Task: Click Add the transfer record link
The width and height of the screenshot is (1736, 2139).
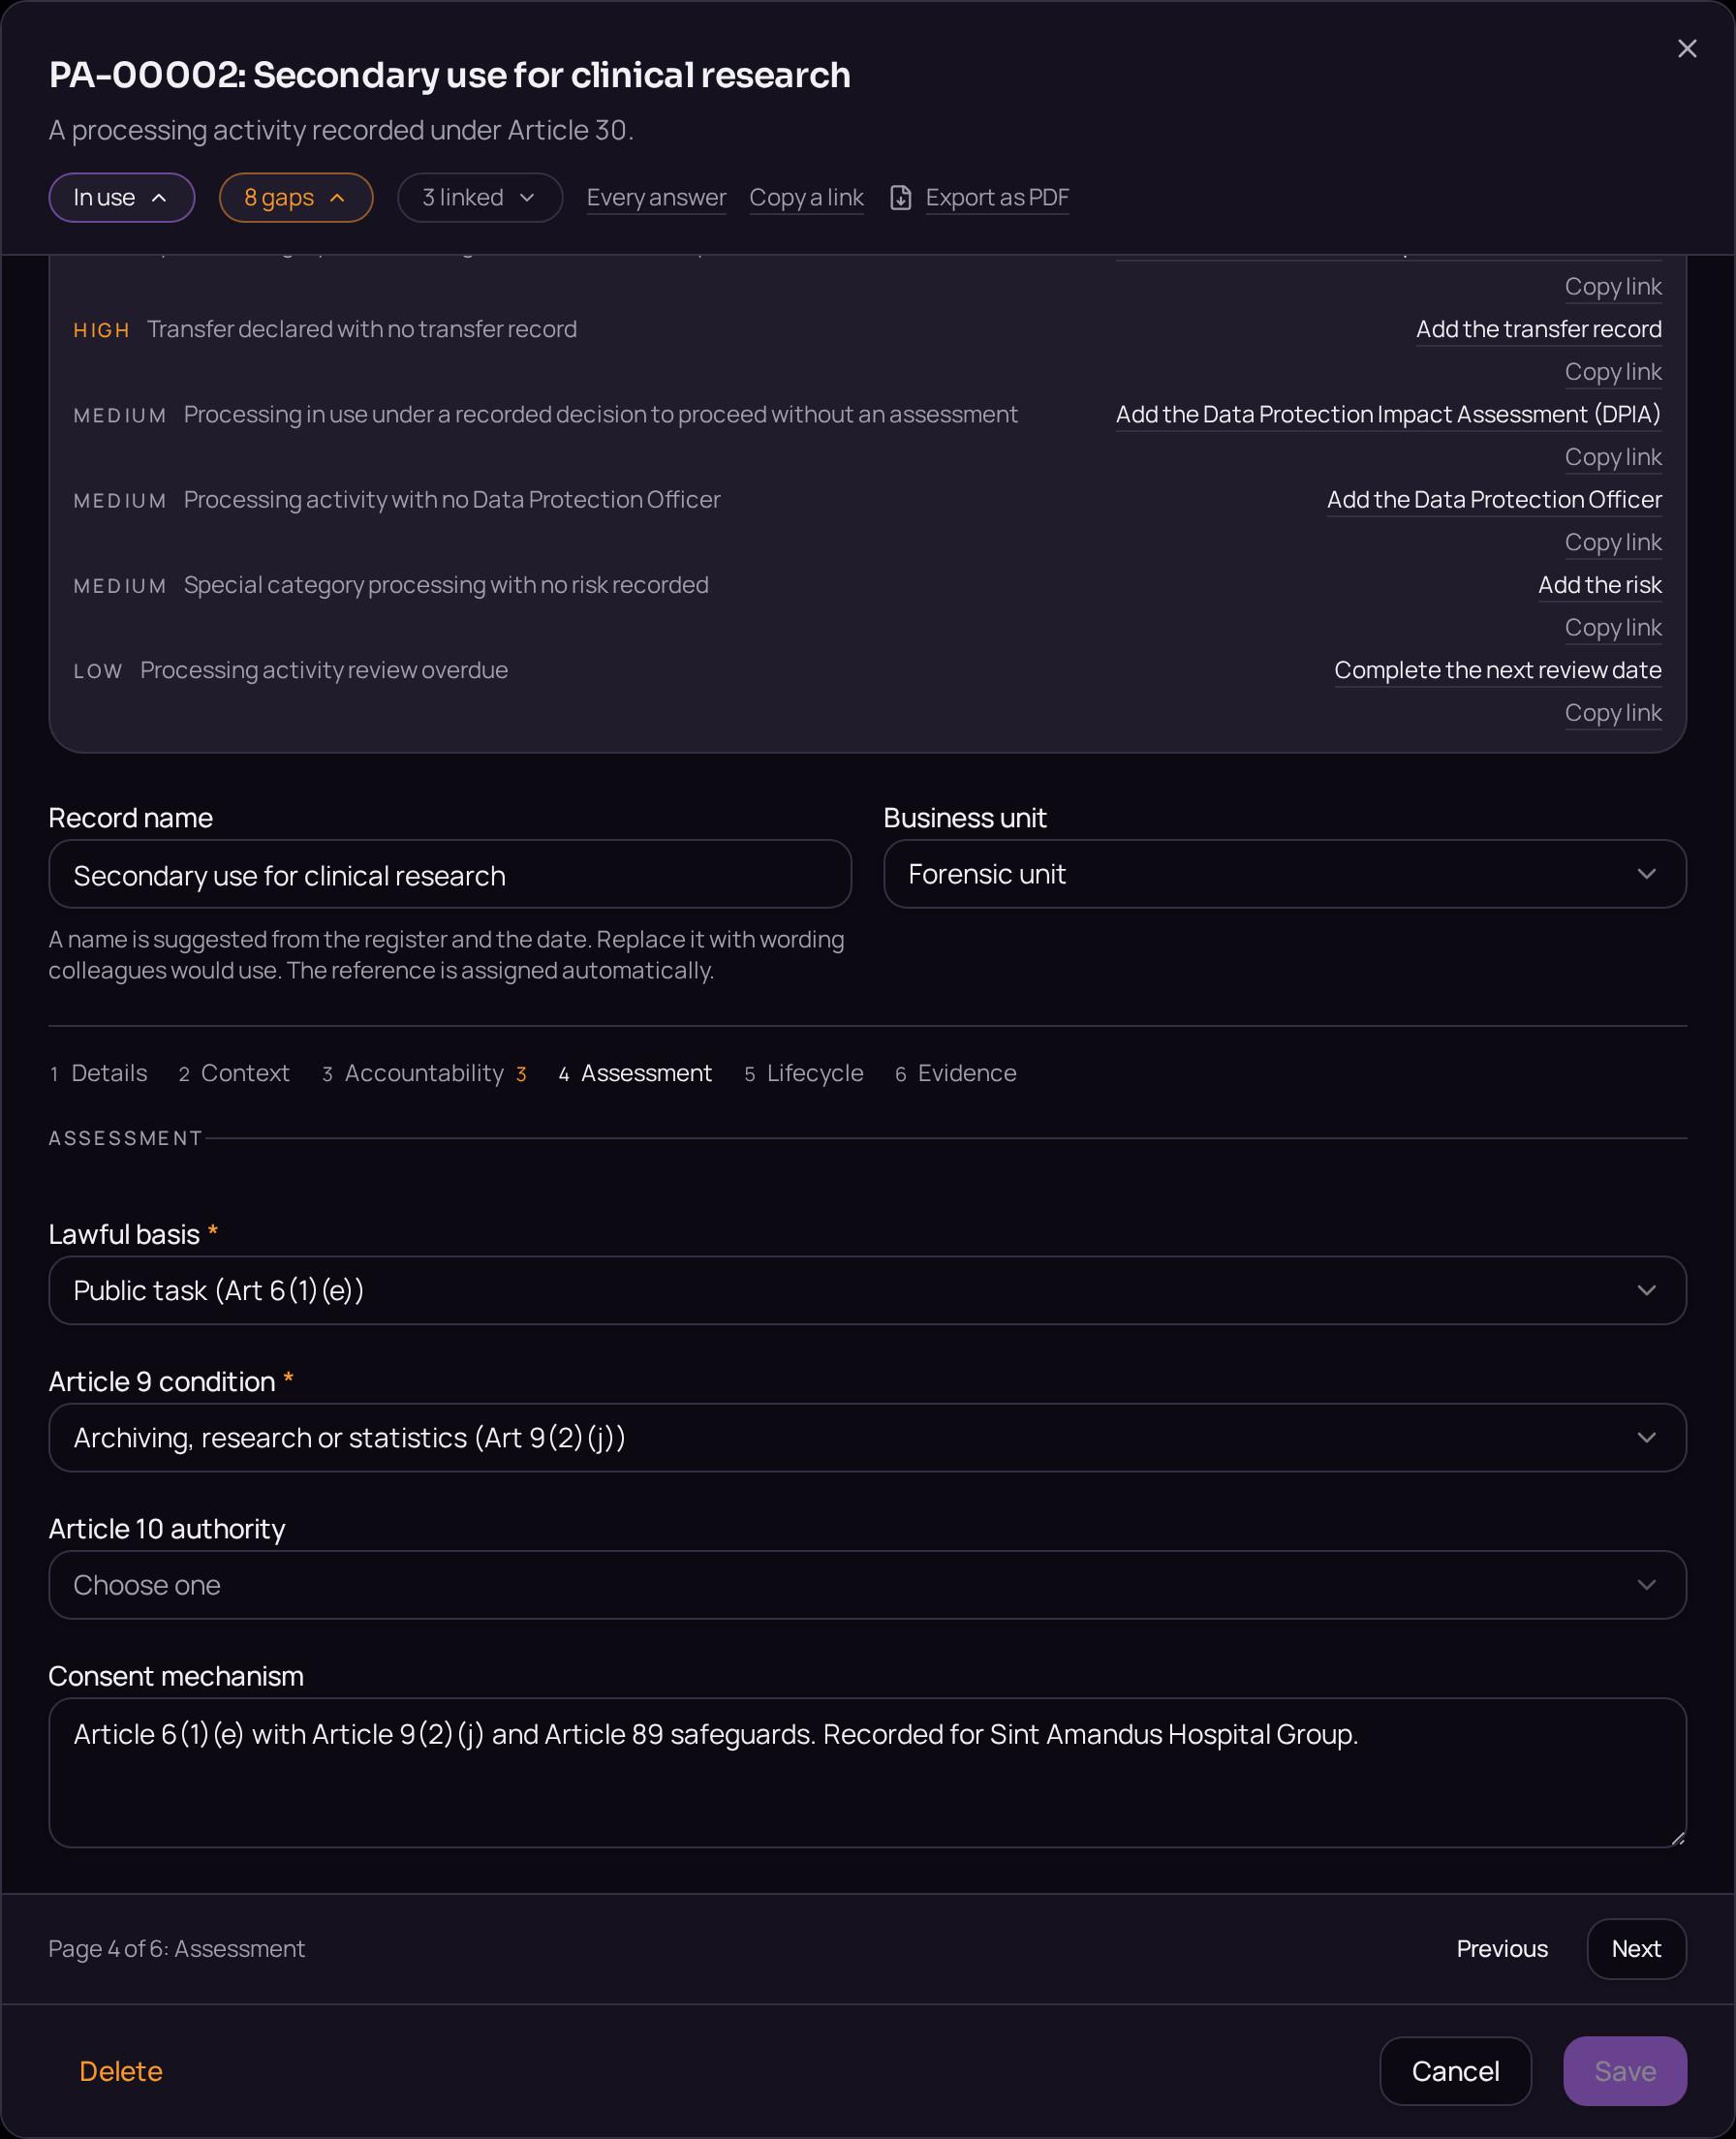Action: pyautogui.click(x=1539, y=329)
